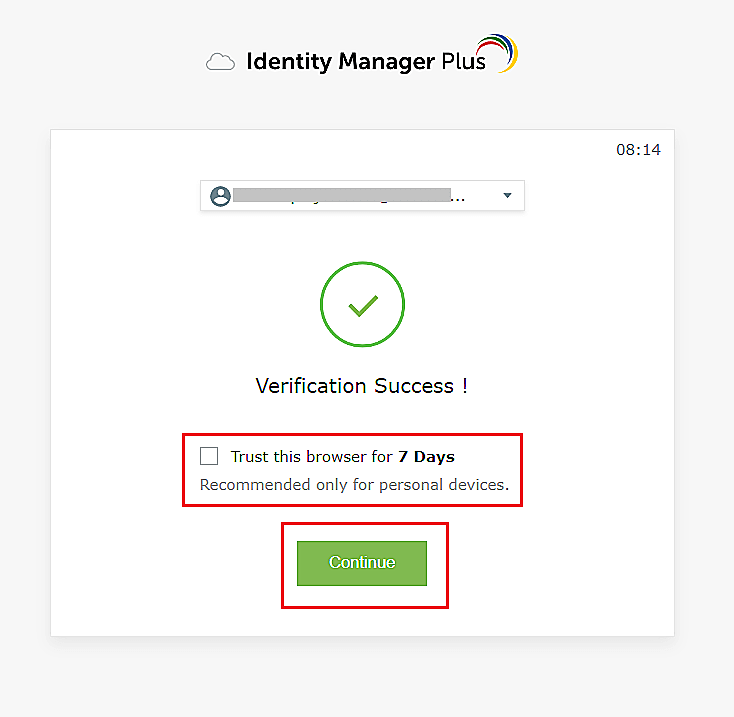Click the word 'Plus' in header
This screenshot has height=717, width=734.
tap(463, 62)
